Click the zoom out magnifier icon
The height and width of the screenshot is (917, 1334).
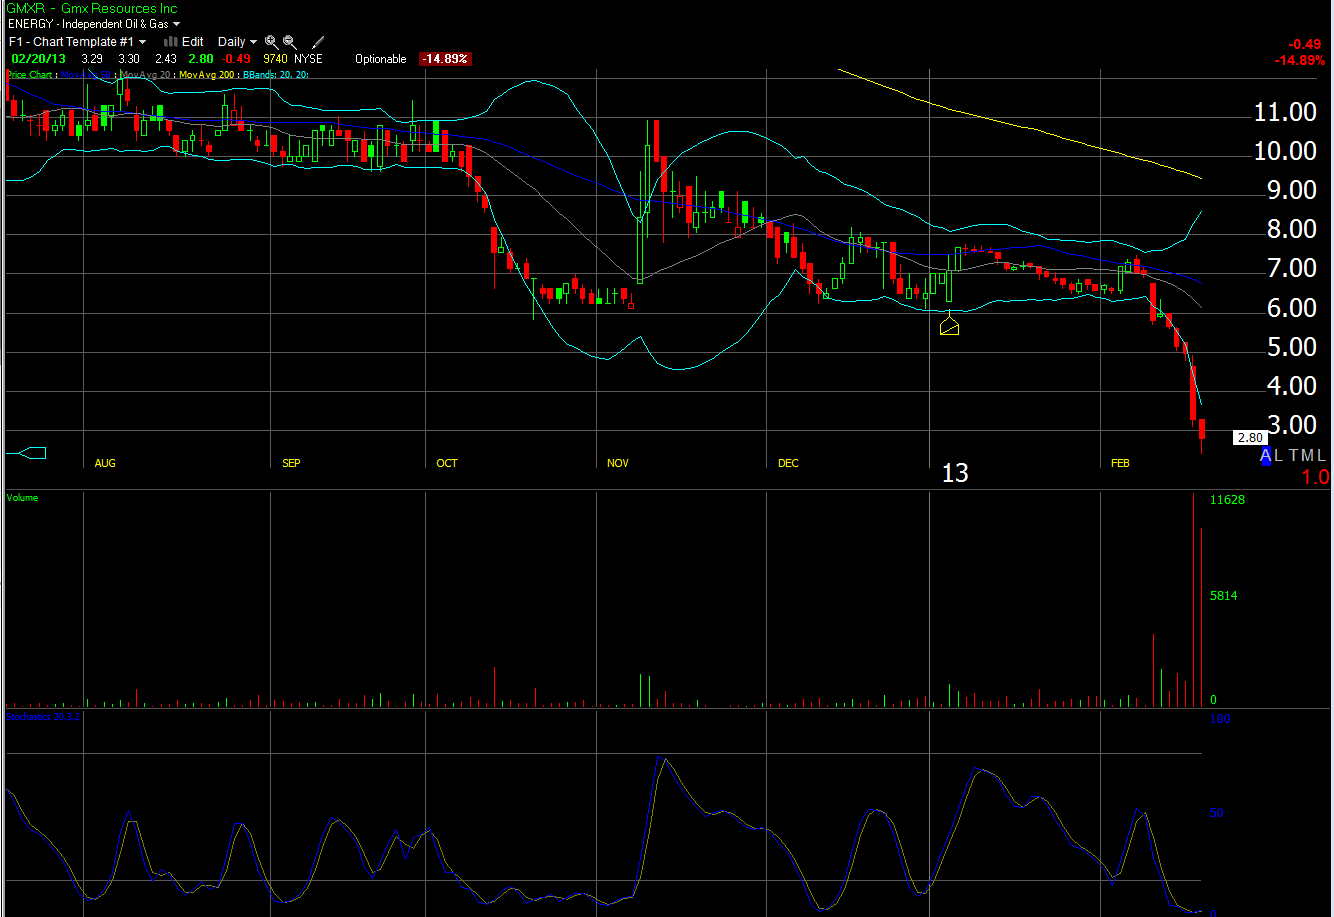point(290,42)
